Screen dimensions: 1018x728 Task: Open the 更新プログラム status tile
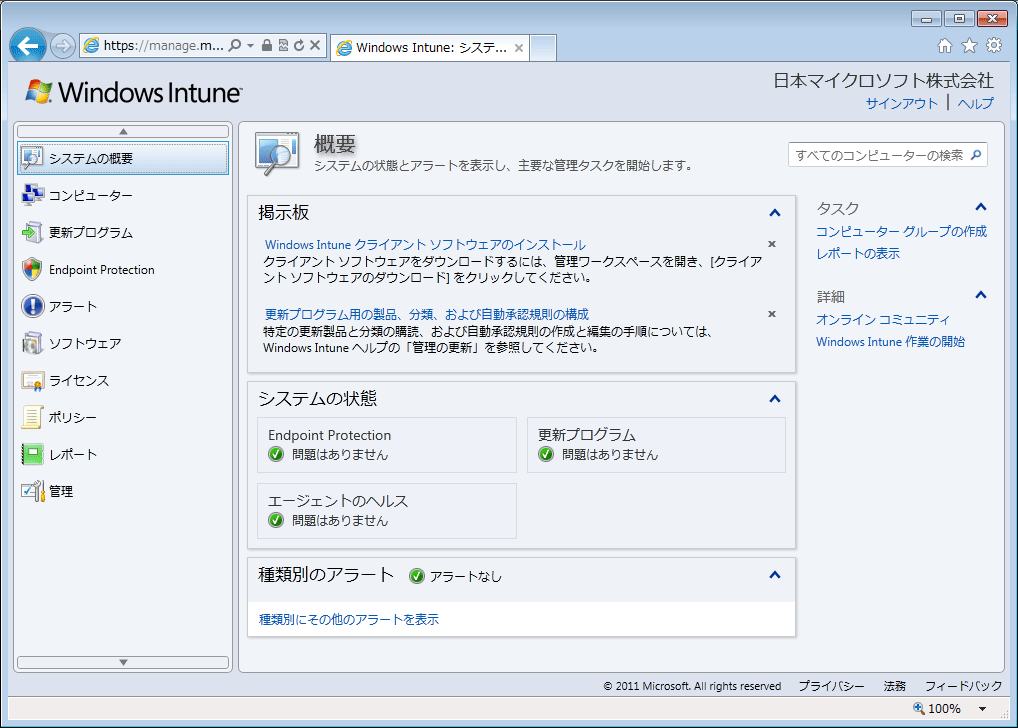pos(656,445)
